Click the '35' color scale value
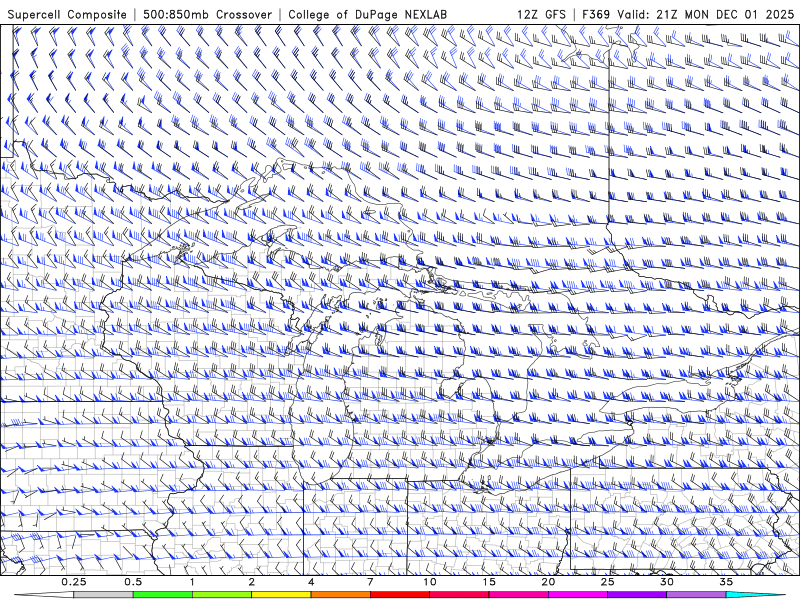Image resolution: width=800 pixels, height=600 pixels. click(x=727, y=582)
